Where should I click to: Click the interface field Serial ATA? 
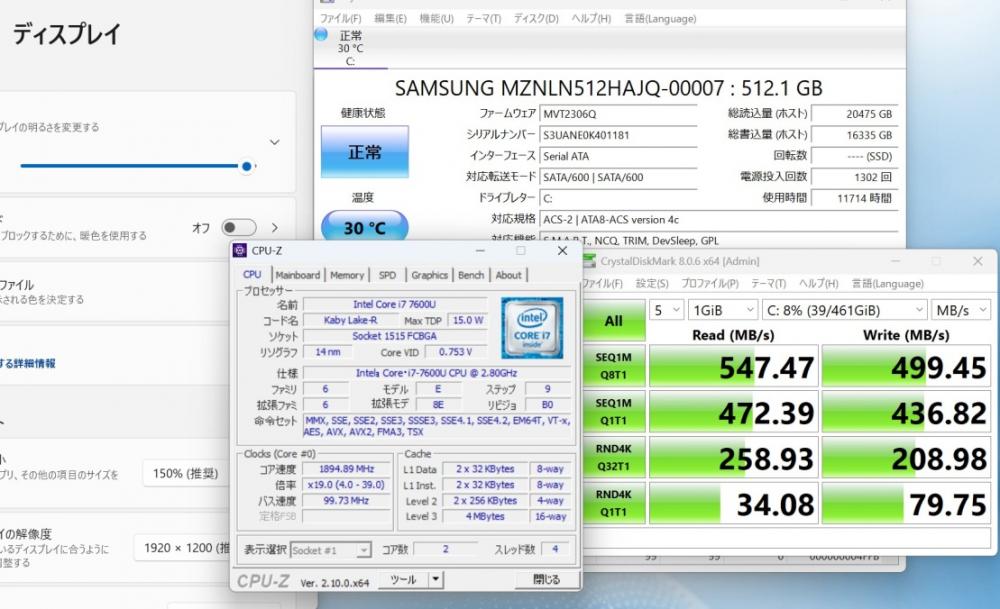[618, 156]
